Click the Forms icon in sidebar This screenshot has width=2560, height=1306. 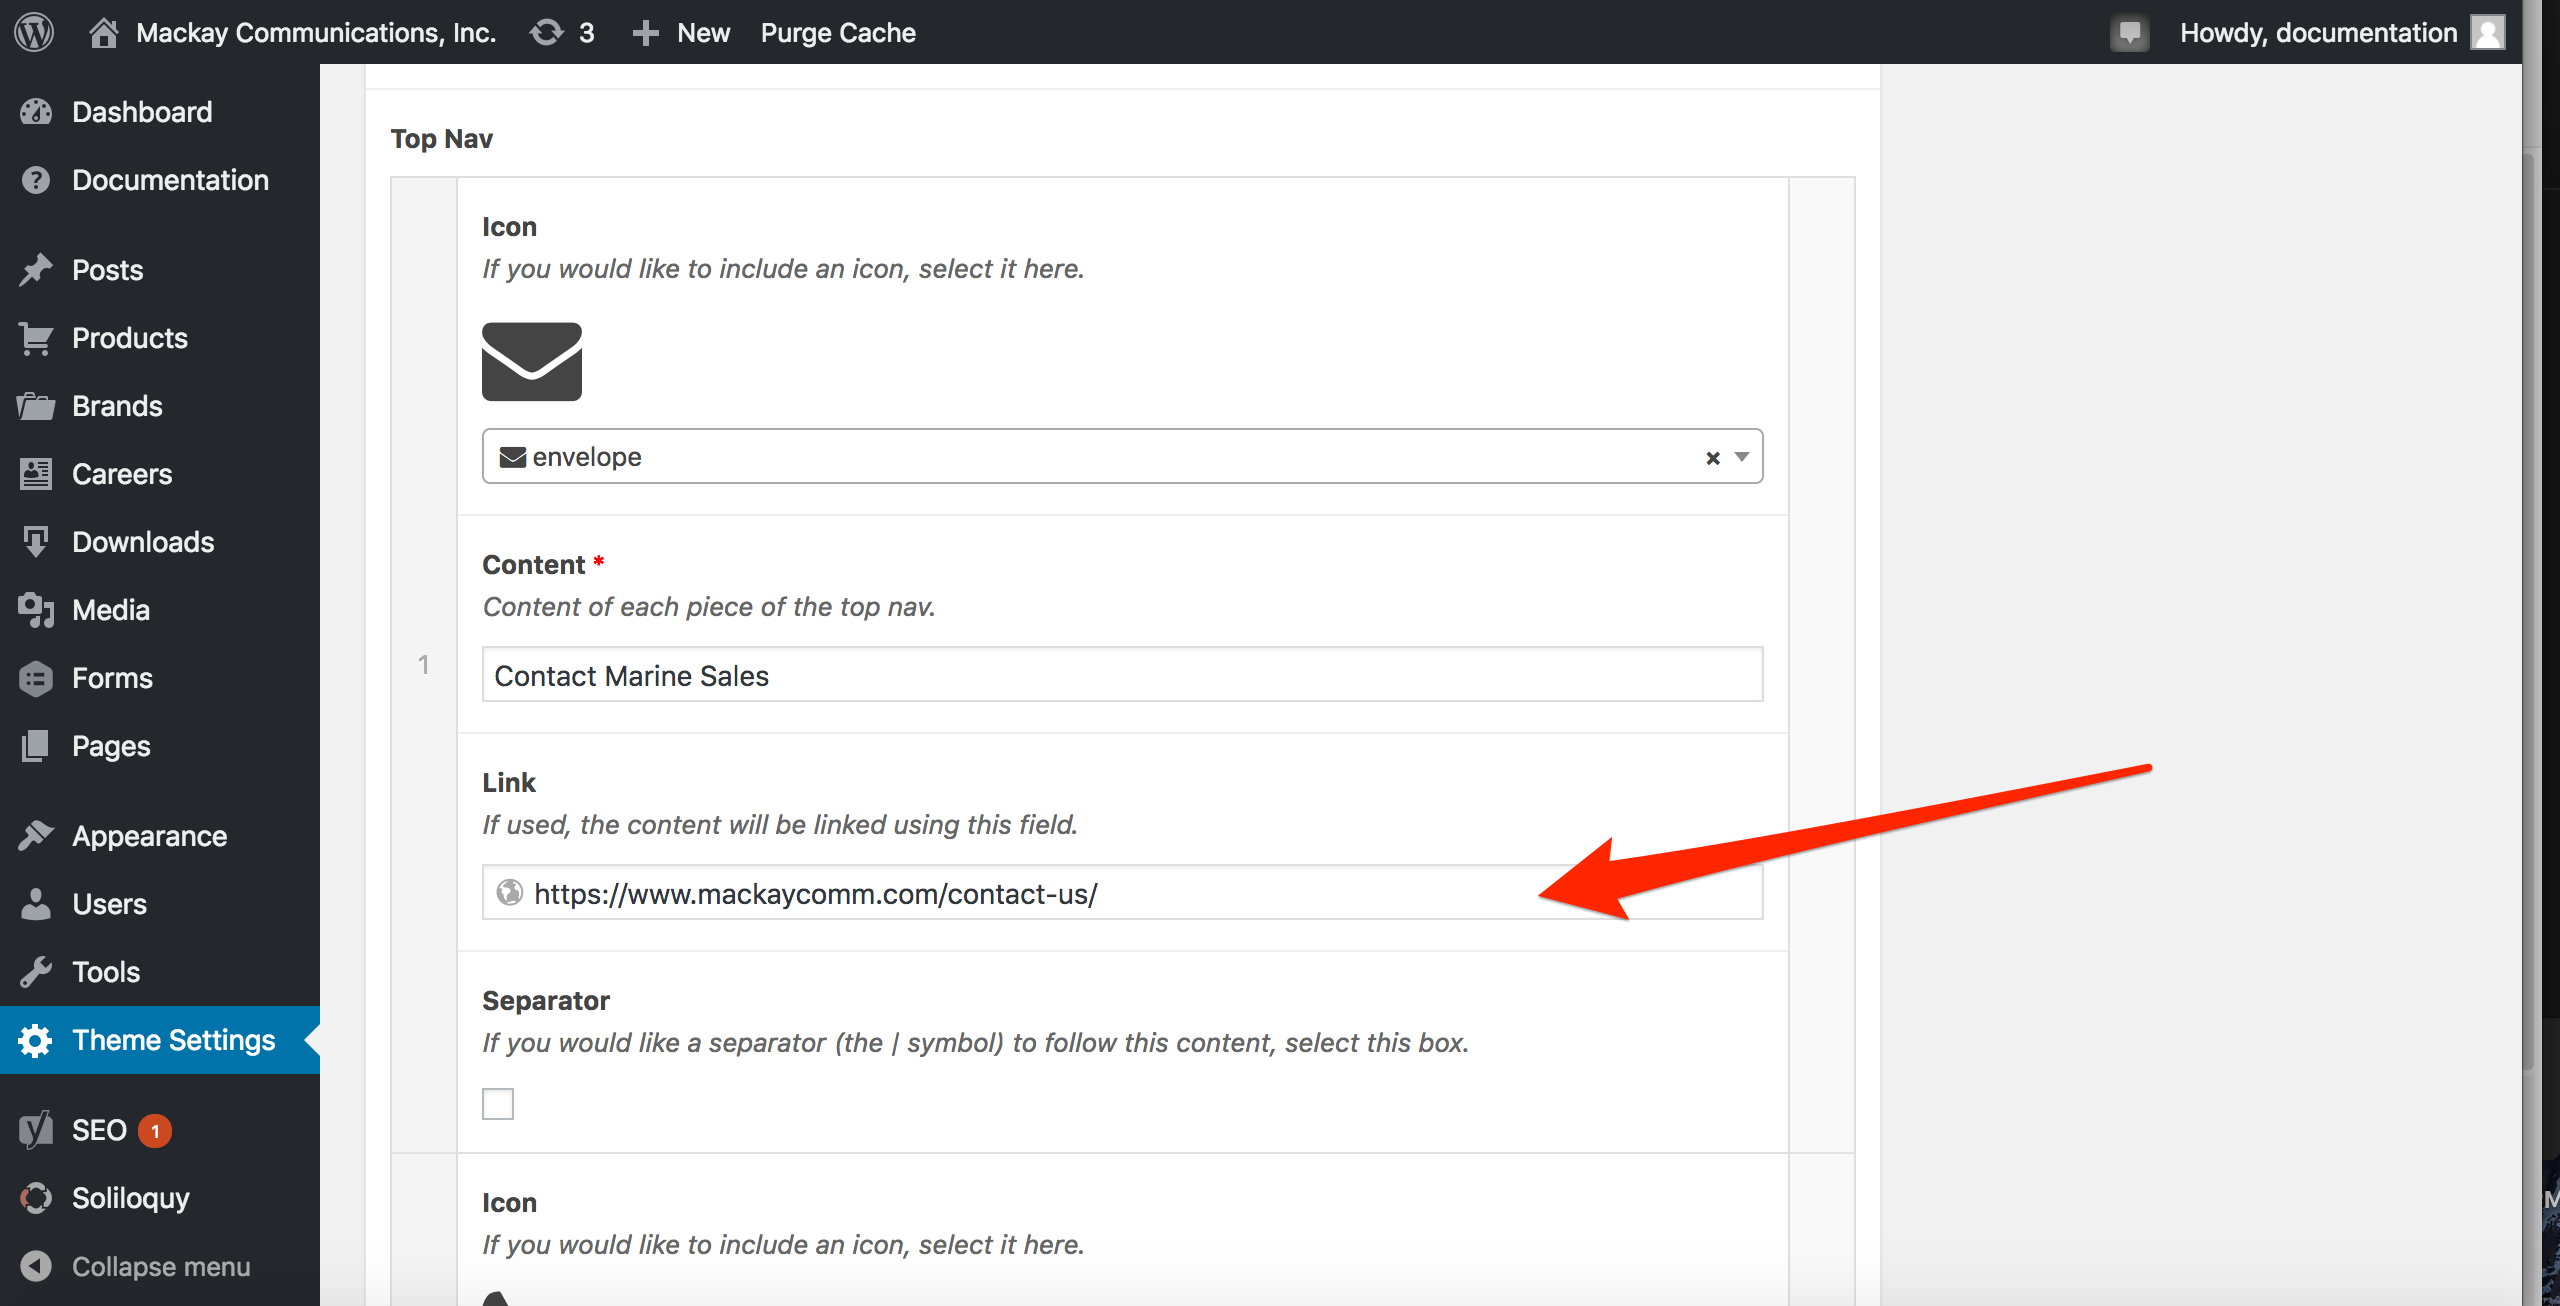point(36,678)
